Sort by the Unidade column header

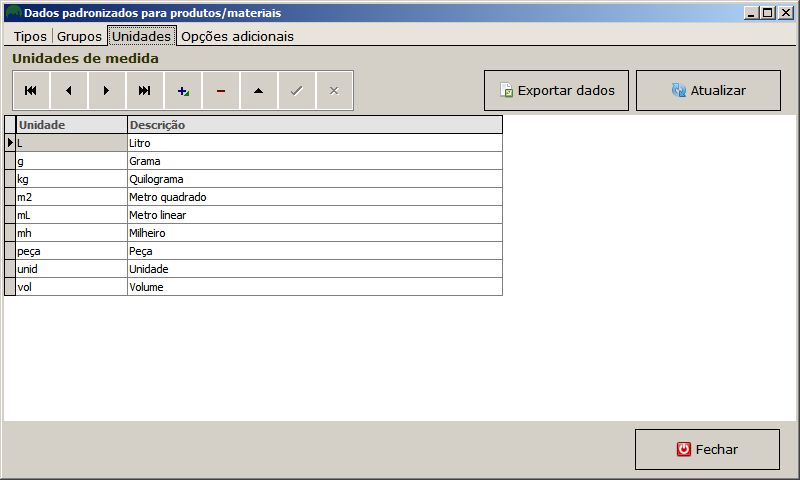click(x=71, y=124)
